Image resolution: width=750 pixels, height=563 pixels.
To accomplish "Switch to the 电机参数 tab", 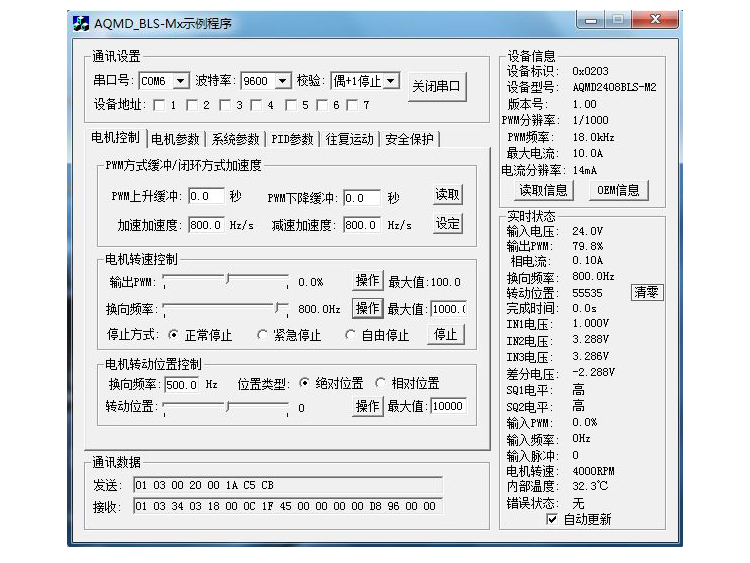I will [x=176, y=139].
